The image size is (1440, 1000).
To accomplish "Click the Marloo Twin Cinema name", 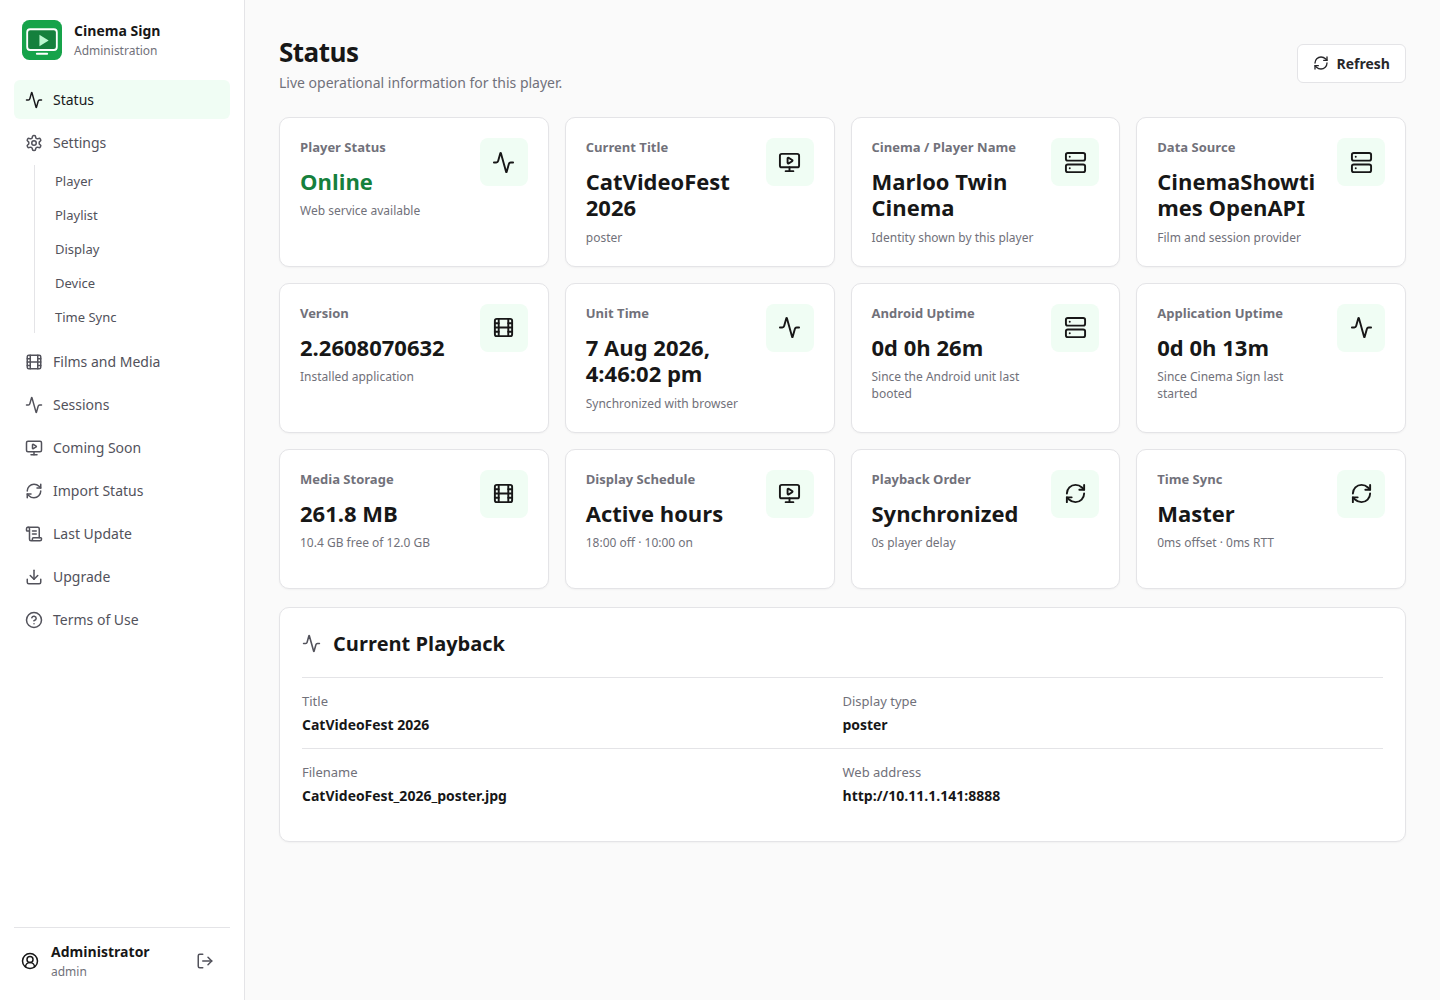I will coord(939,195).
